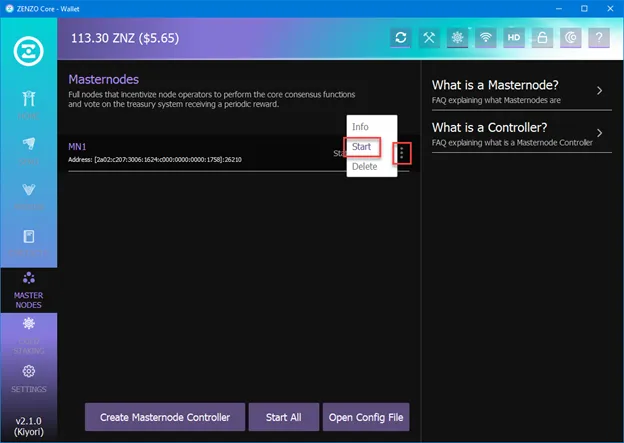Click the Open Config File button

click(366, 417)
